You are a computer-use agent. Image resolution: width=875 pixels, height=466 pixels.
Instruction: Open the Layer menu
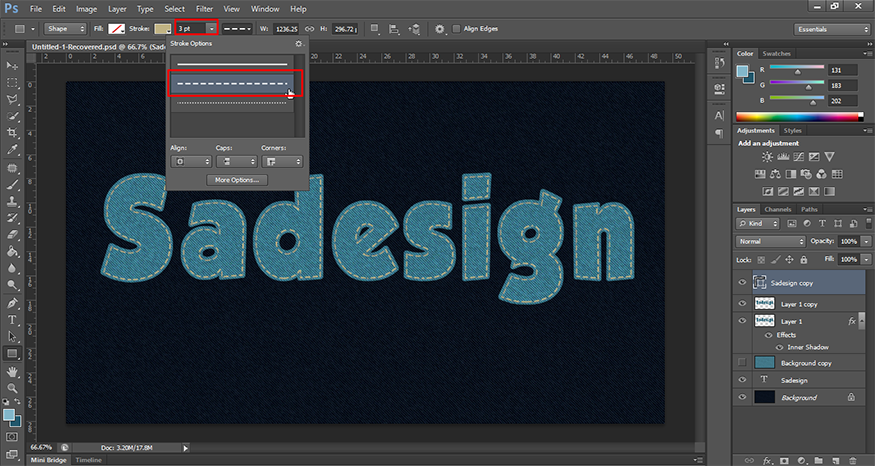click(117, 9)
